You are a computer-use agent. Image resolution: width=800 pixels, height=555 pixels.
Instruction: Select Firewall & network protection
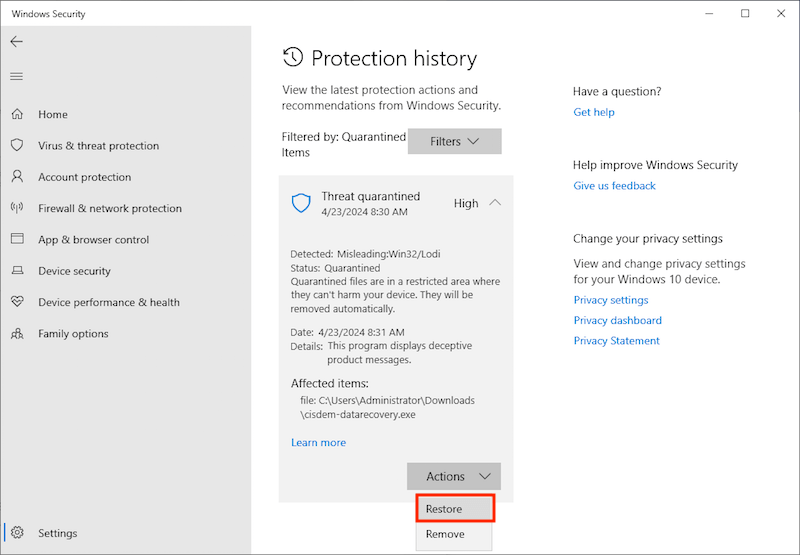pos(110,208)
